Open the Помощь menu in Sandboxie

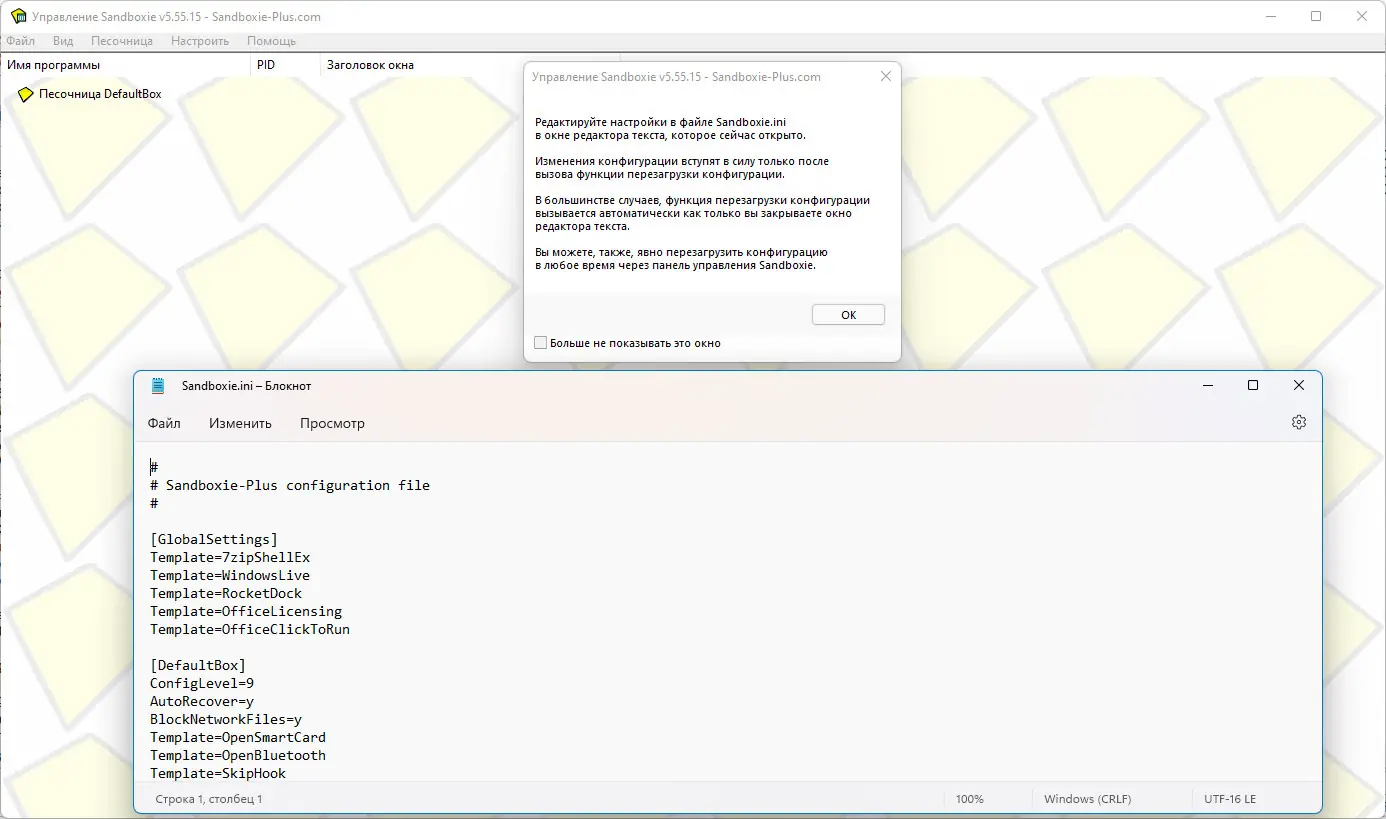click(x=272, y=41)
